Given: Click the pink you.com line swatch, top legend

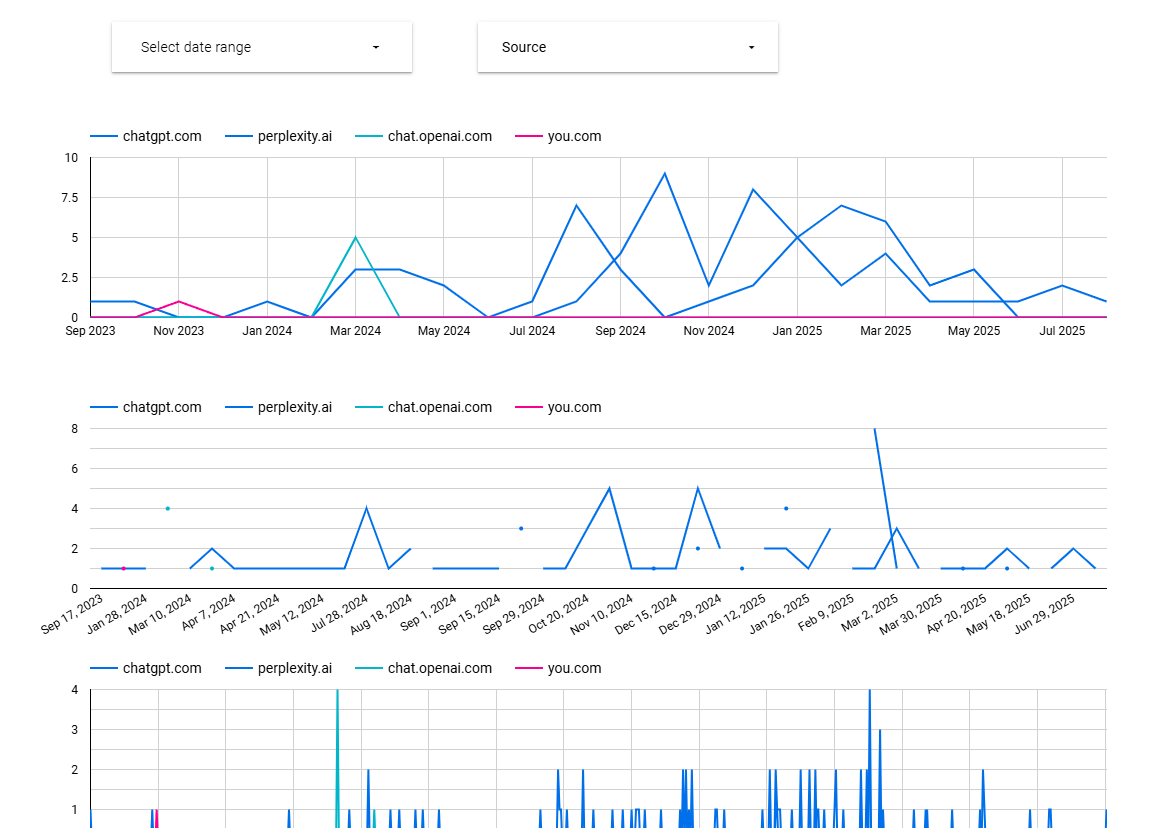Looking at the screenshot, I should tap(529, 137).
